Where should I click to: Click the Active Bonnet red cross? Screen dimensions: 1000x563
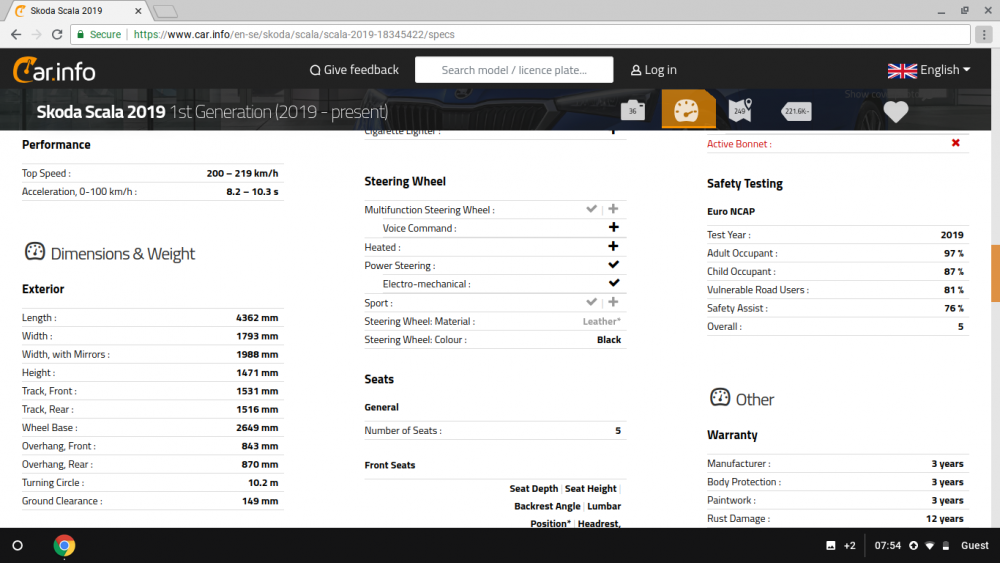pos(955,143)
